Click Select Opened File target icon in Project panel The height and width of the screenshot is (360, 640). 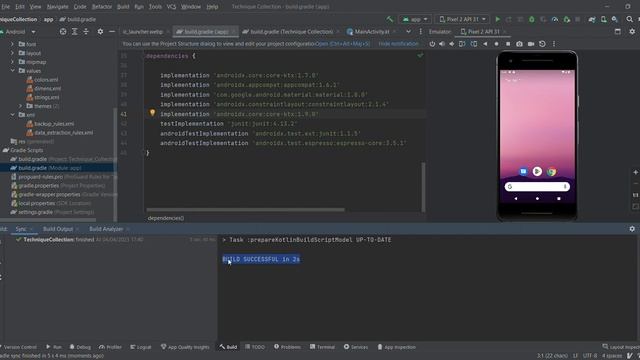(63, 31)
